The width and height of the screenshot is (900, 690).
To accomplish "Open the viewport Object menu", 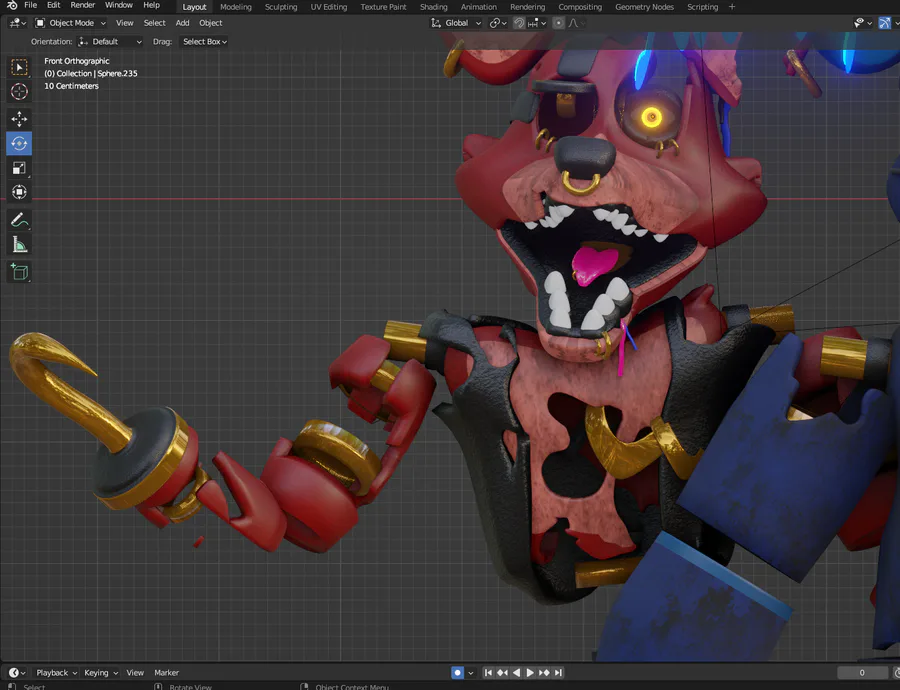I will pyautogui.click(x=211, y=23).
